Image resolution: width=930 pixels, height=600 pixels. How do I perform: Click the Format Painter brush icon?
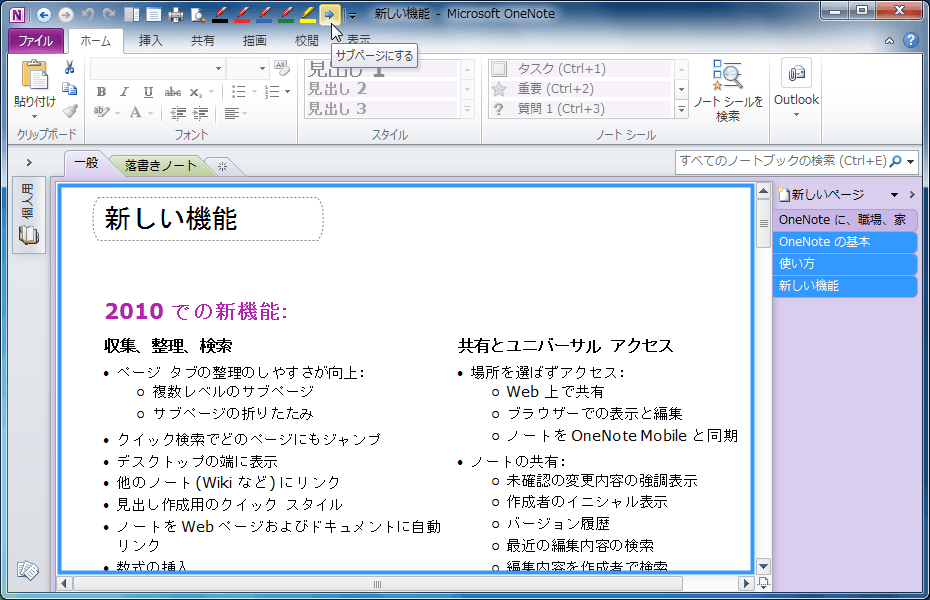tap(70, 111)
